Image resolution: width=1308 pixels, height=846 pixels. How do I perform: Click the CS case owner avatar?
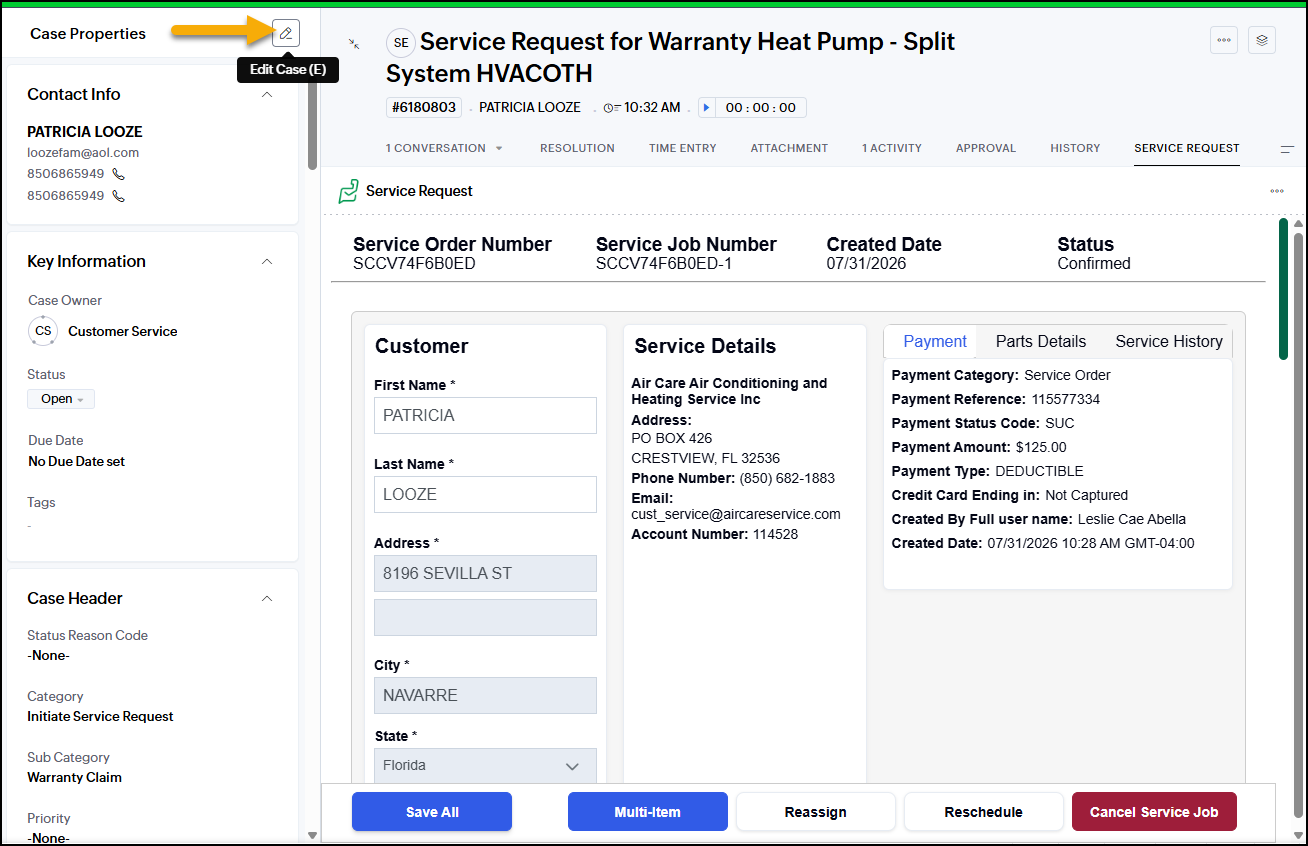(43, 331)
